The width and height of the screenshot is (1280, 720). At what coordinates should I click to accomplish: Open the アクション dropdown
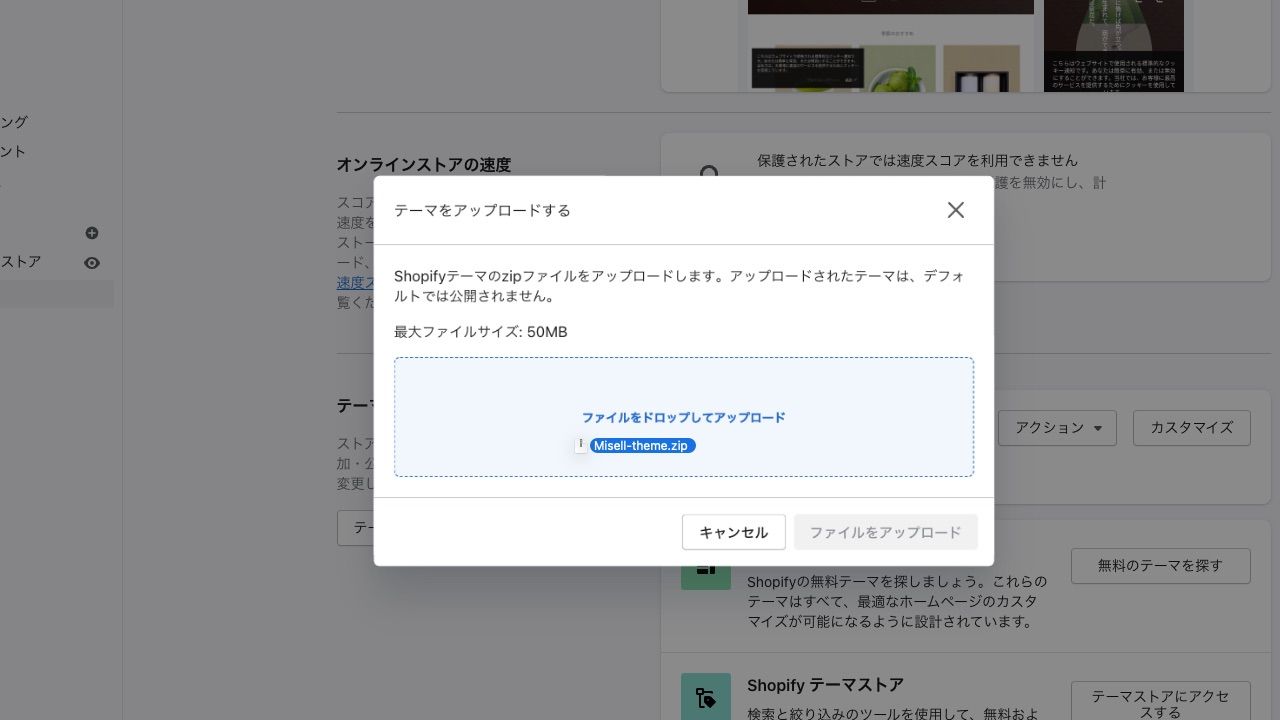pos(1058,428)
